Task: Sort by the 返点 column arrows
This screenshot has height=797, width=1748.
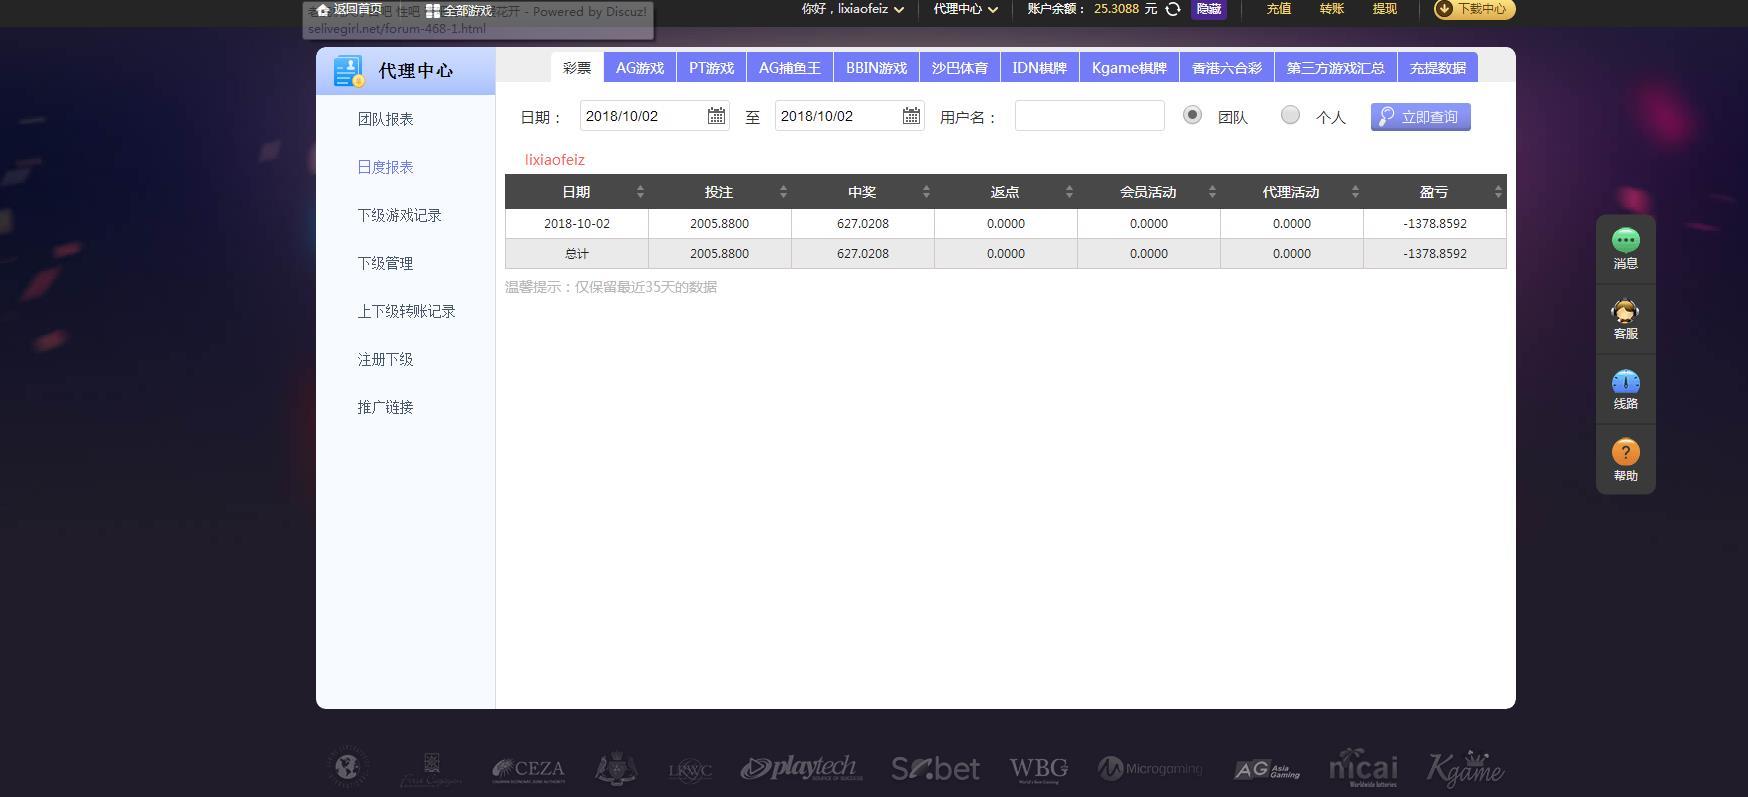Action: coord(1069,192)
